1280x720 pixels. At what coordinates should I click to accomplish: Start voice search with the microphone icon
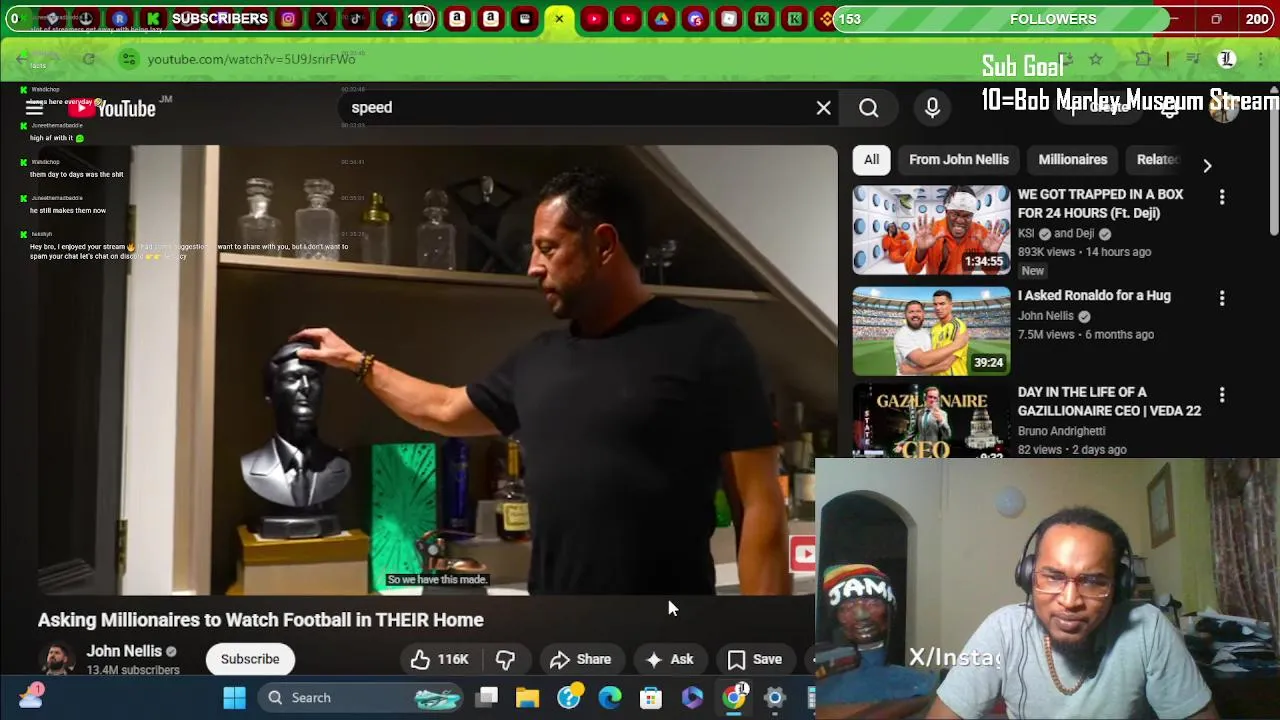[932, 108]
